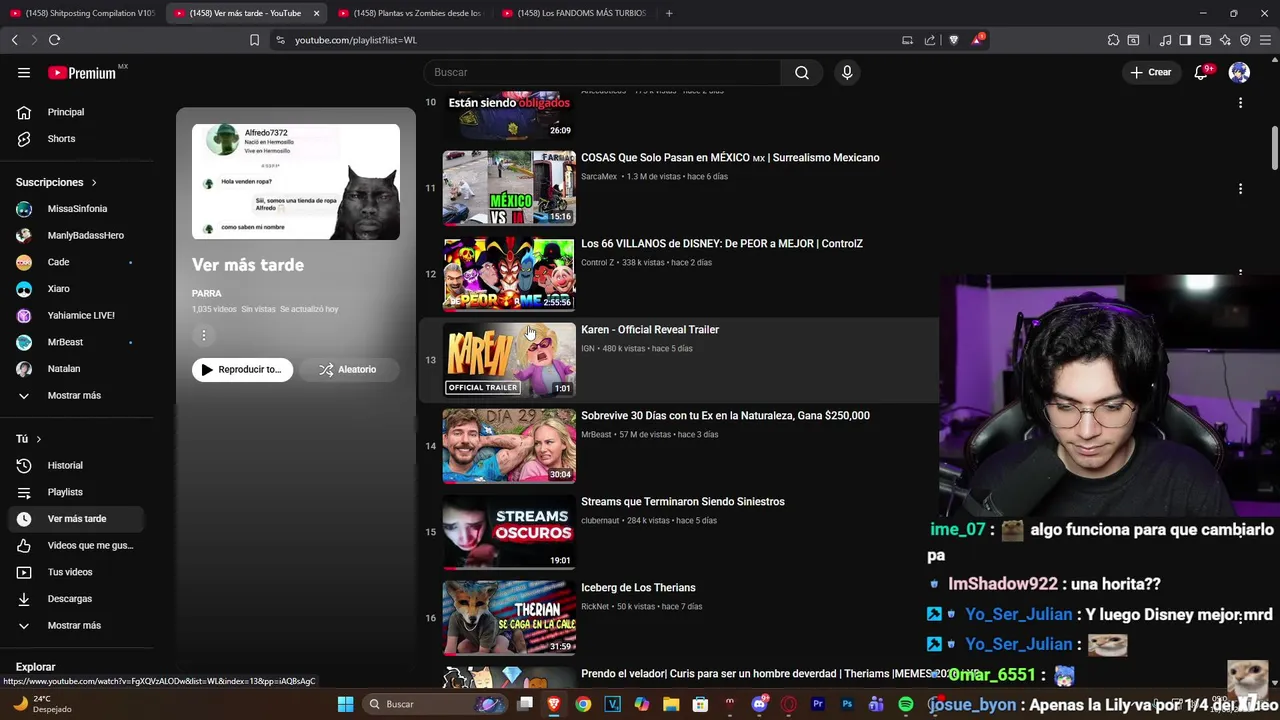Open the RickNet channel link
Image resolution: width=1280 pixels, height=720 pixels.
(595, 607)
